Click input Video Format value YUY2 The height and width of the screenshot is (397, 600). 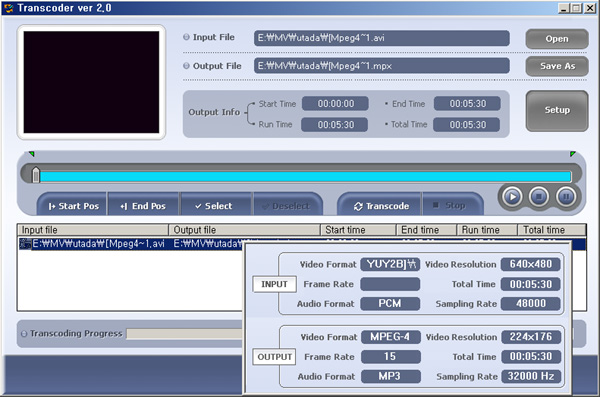390,264
